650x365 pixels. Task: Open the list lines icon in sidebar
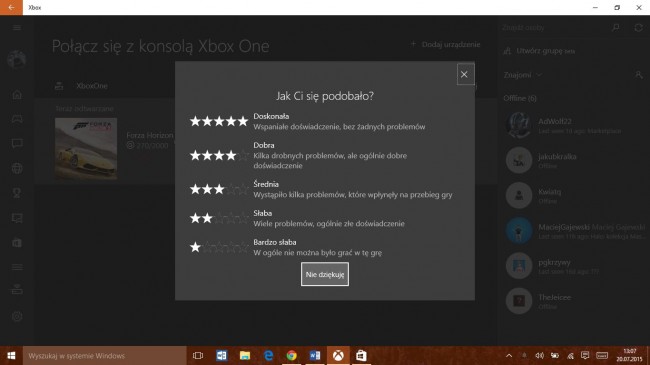coord(17,267)
